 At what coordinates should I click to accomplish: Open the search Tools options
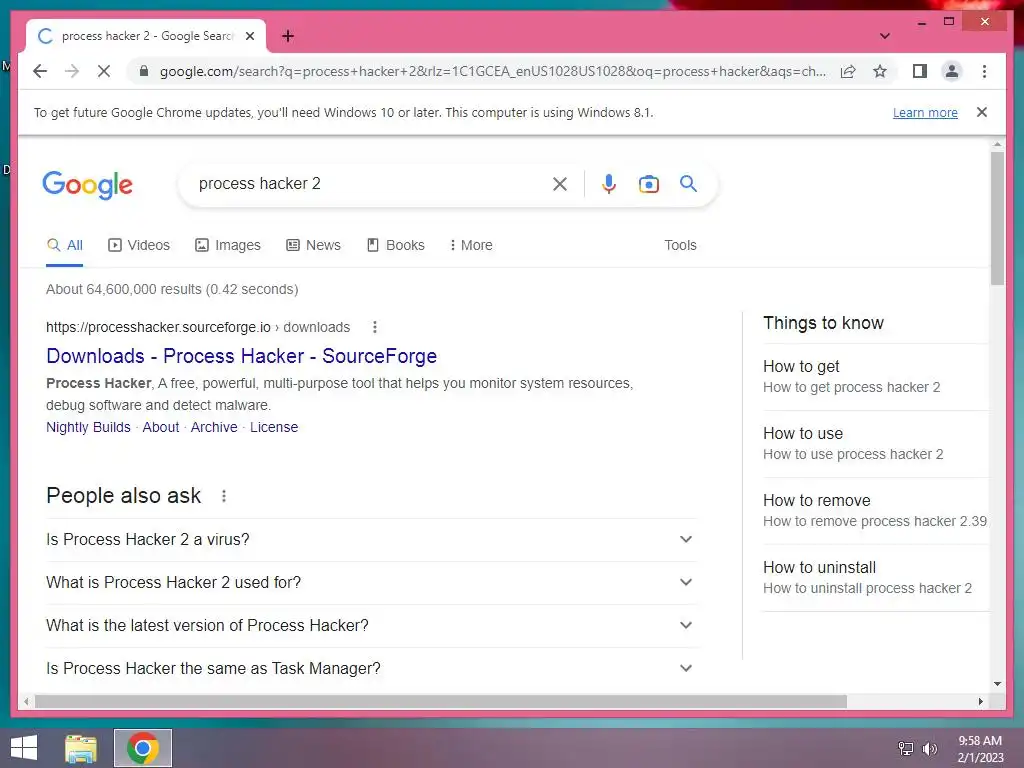coord(680,245)
